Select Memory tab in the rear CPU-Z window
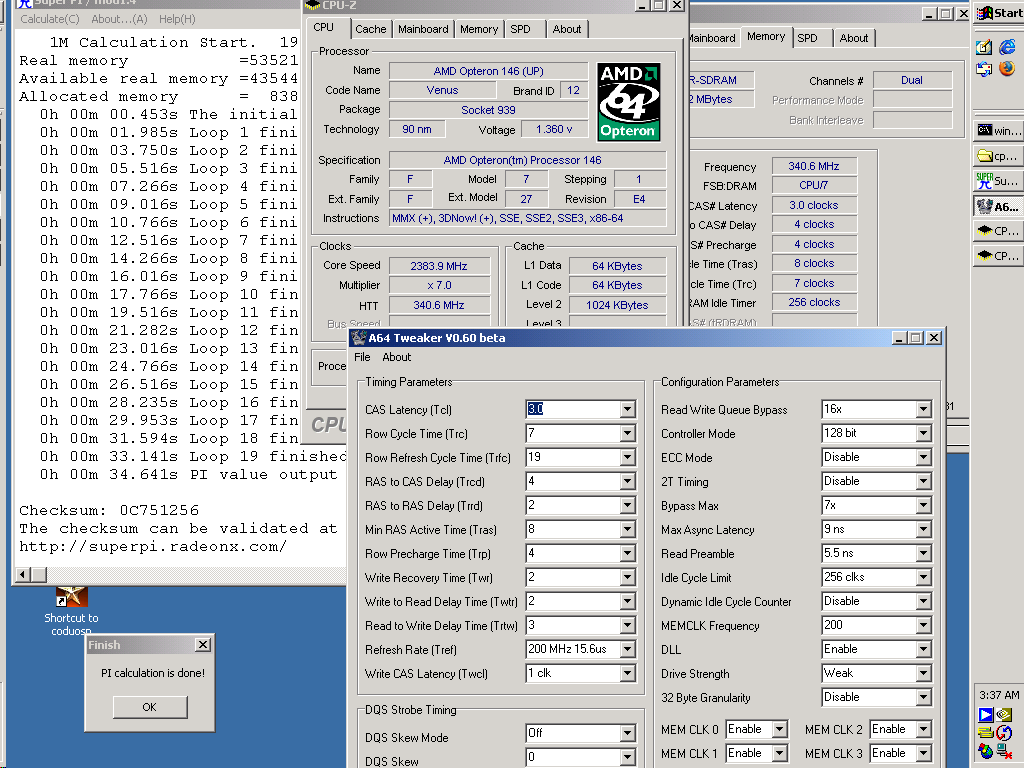 tap(766, 37)
